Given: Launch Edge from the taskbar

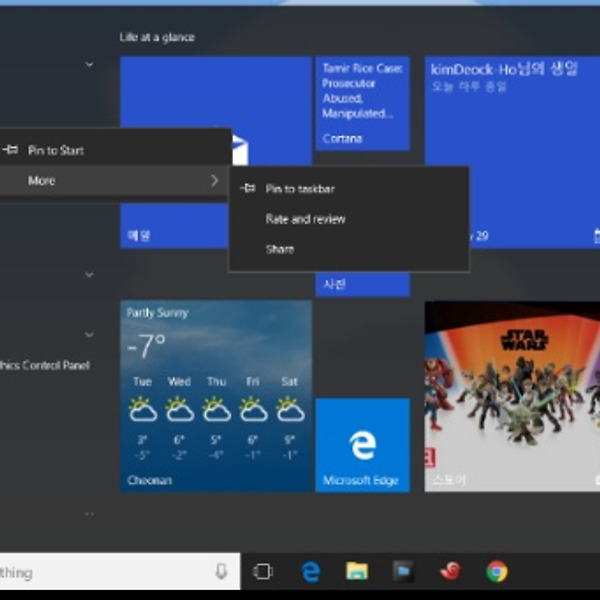Looking at the screenshot, I should [x=310, y=572].
